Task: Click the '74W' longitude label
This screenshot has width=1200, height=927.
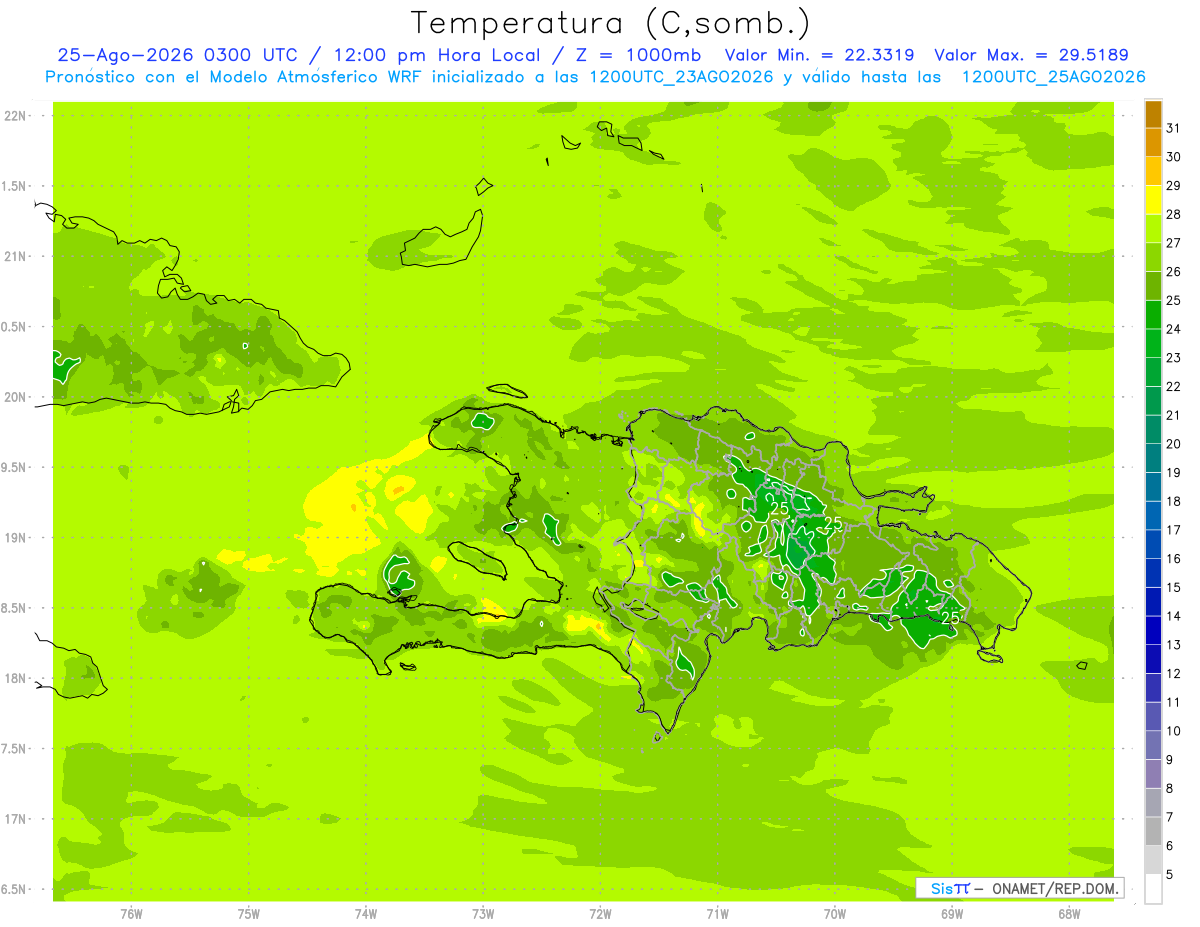Action: tap(366, 914)
